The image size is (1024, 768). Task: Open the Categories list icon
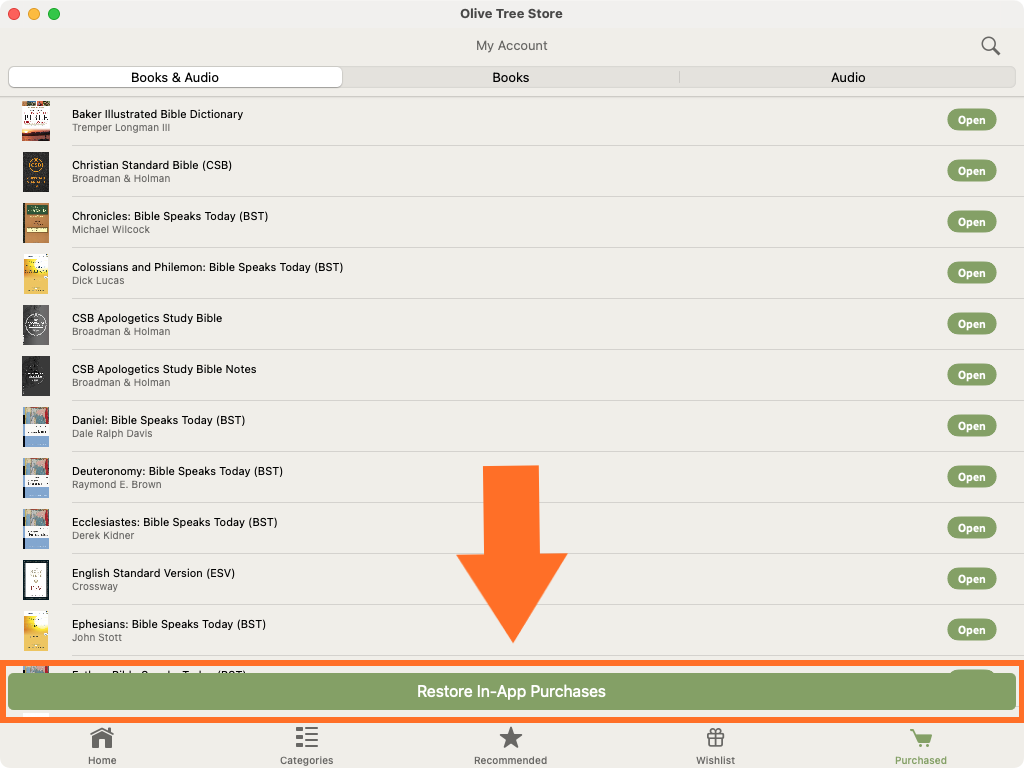[x=306, y=739]
